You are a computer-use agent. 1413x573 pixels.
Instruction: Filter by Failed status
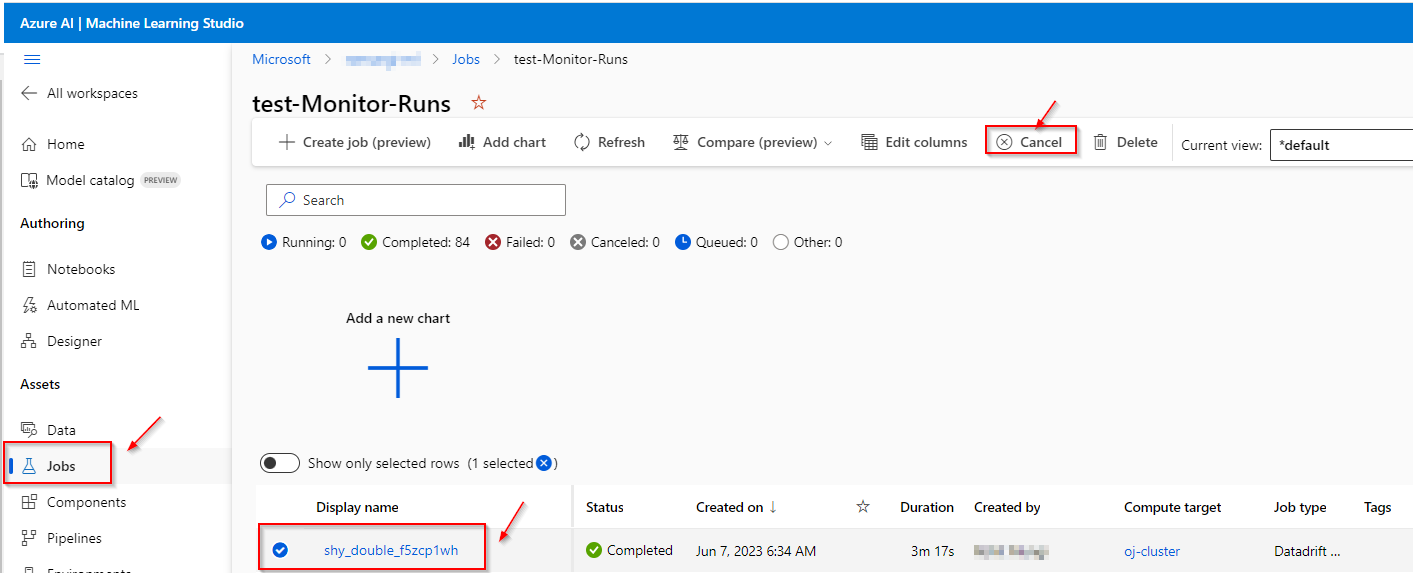click(x=519, y=242)
